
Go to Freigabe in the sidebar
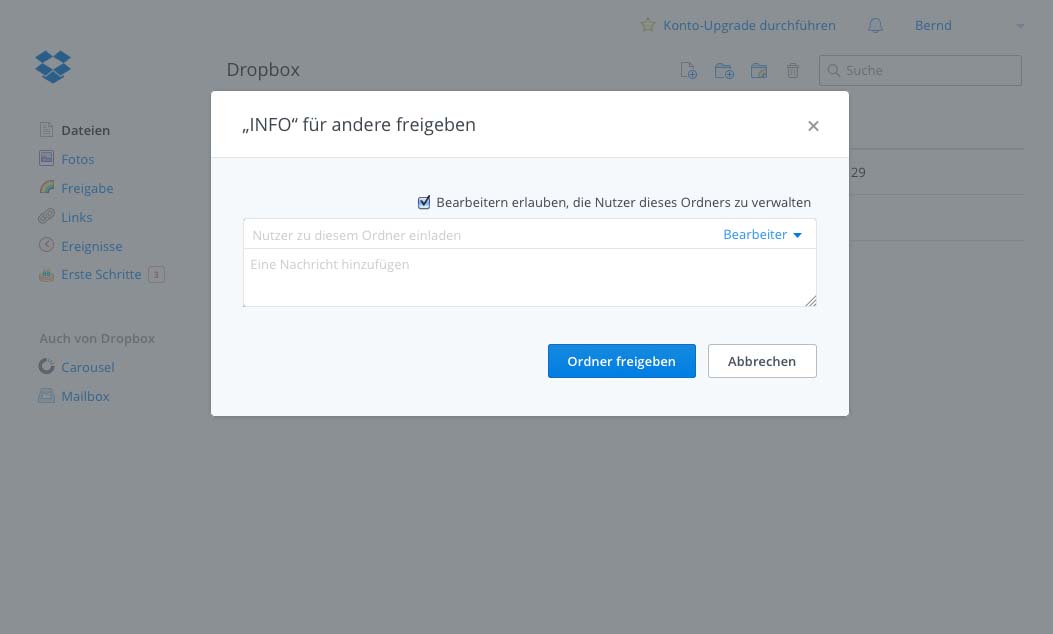(86, 188)
